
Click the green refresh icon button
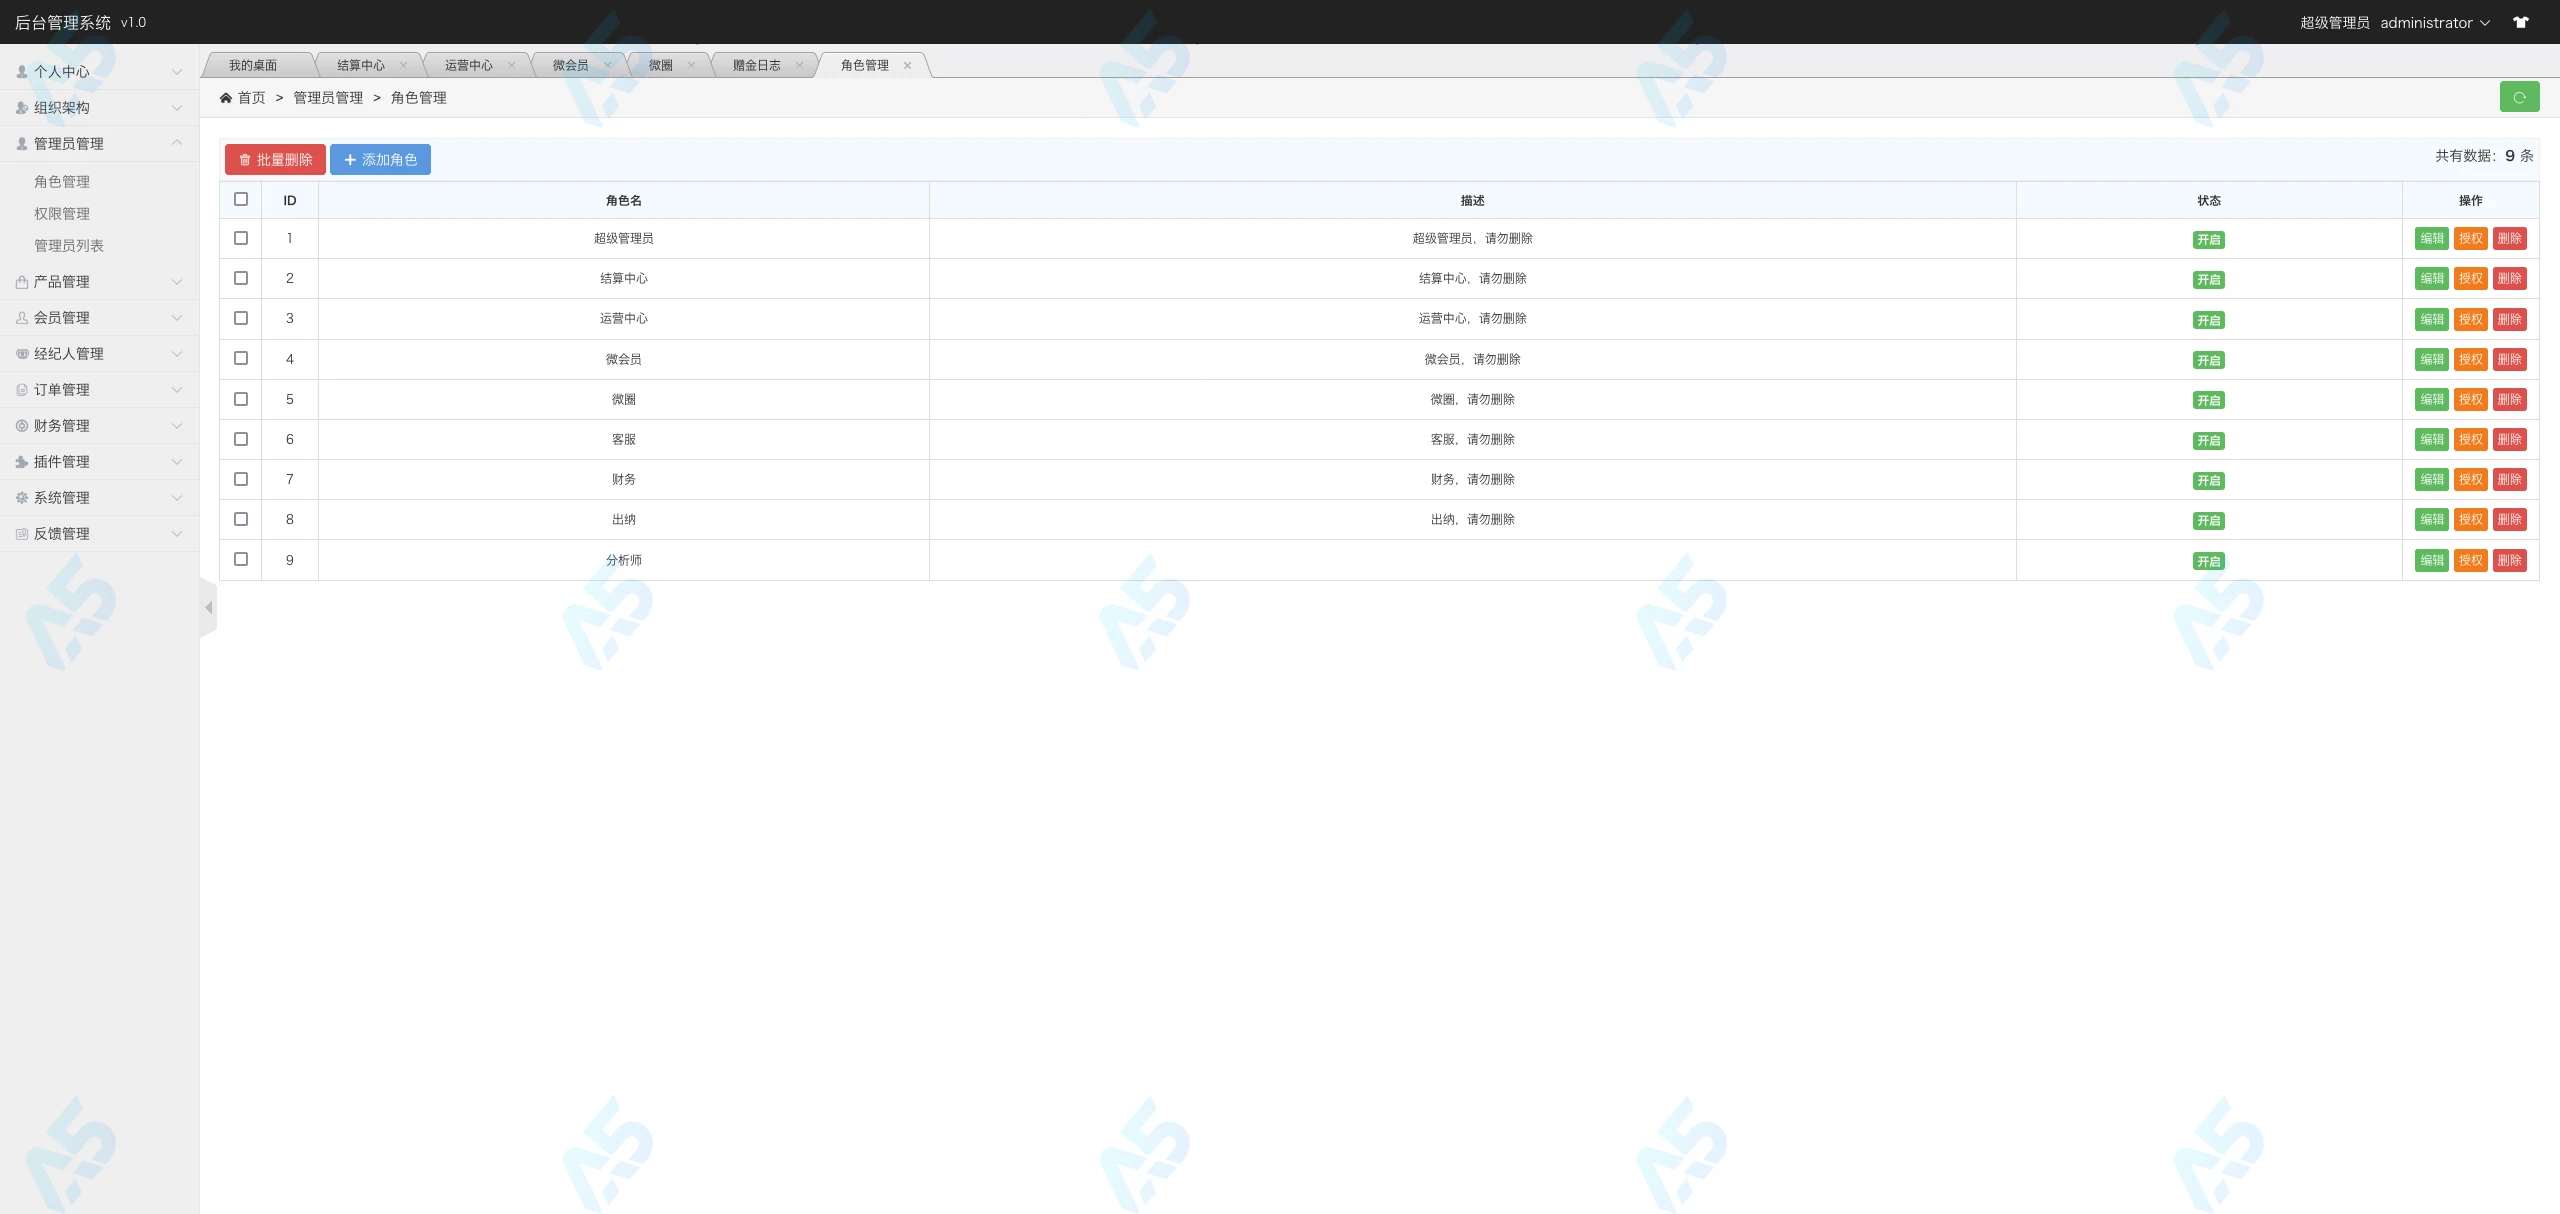2519,97
